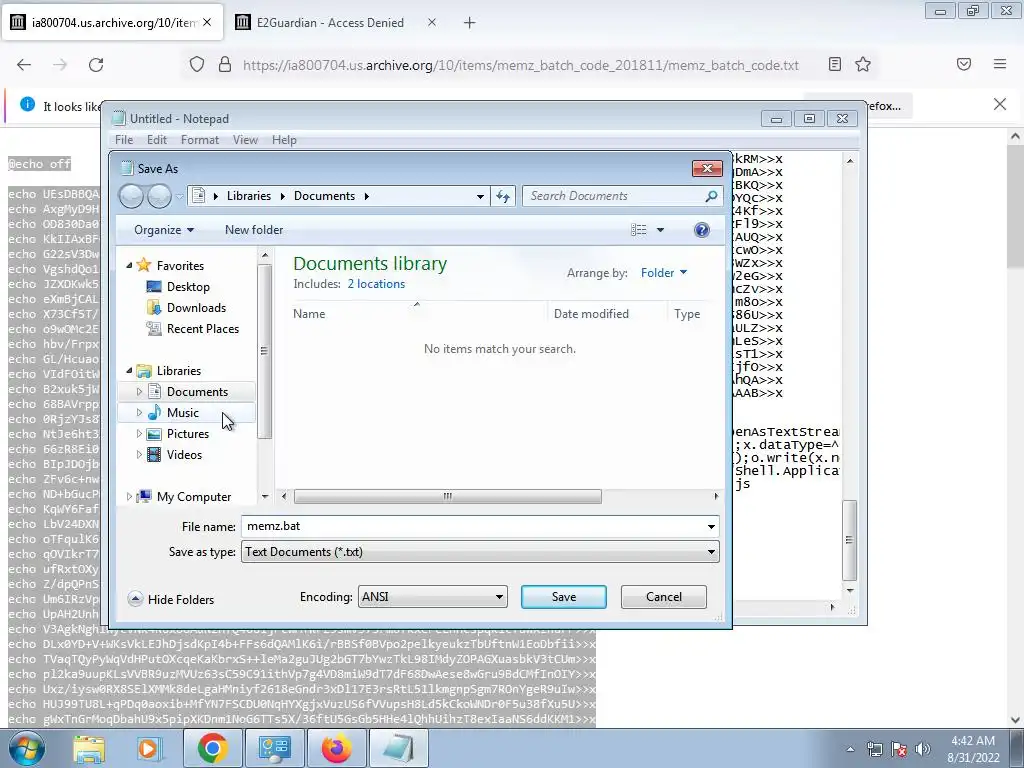
Task: Select Recent Places in Favorites
Action: 202,328
